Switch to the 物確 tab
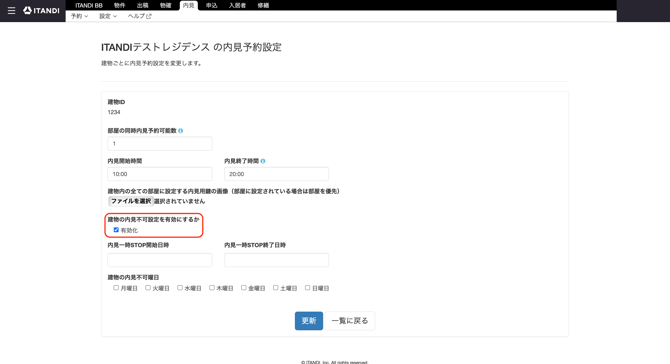Screen dimensions: 670x364 [165, 5]
